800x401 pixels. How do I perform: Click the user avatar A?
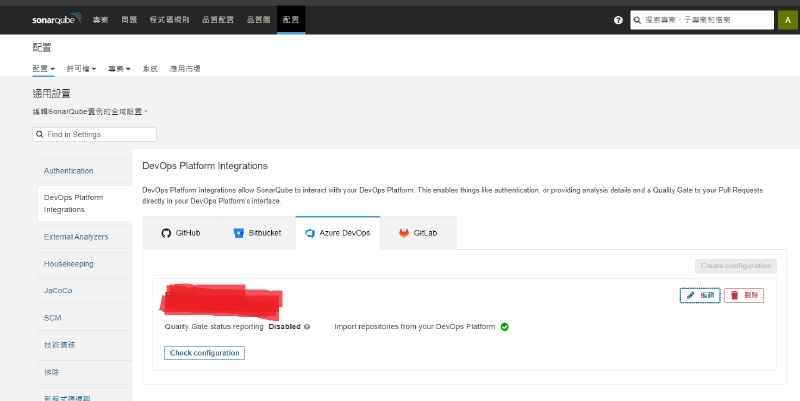(787, 20)
